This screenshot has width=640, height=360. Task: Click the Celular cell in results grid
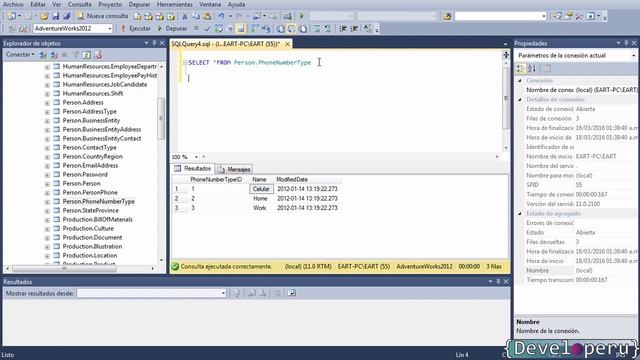tap(261, 189)
